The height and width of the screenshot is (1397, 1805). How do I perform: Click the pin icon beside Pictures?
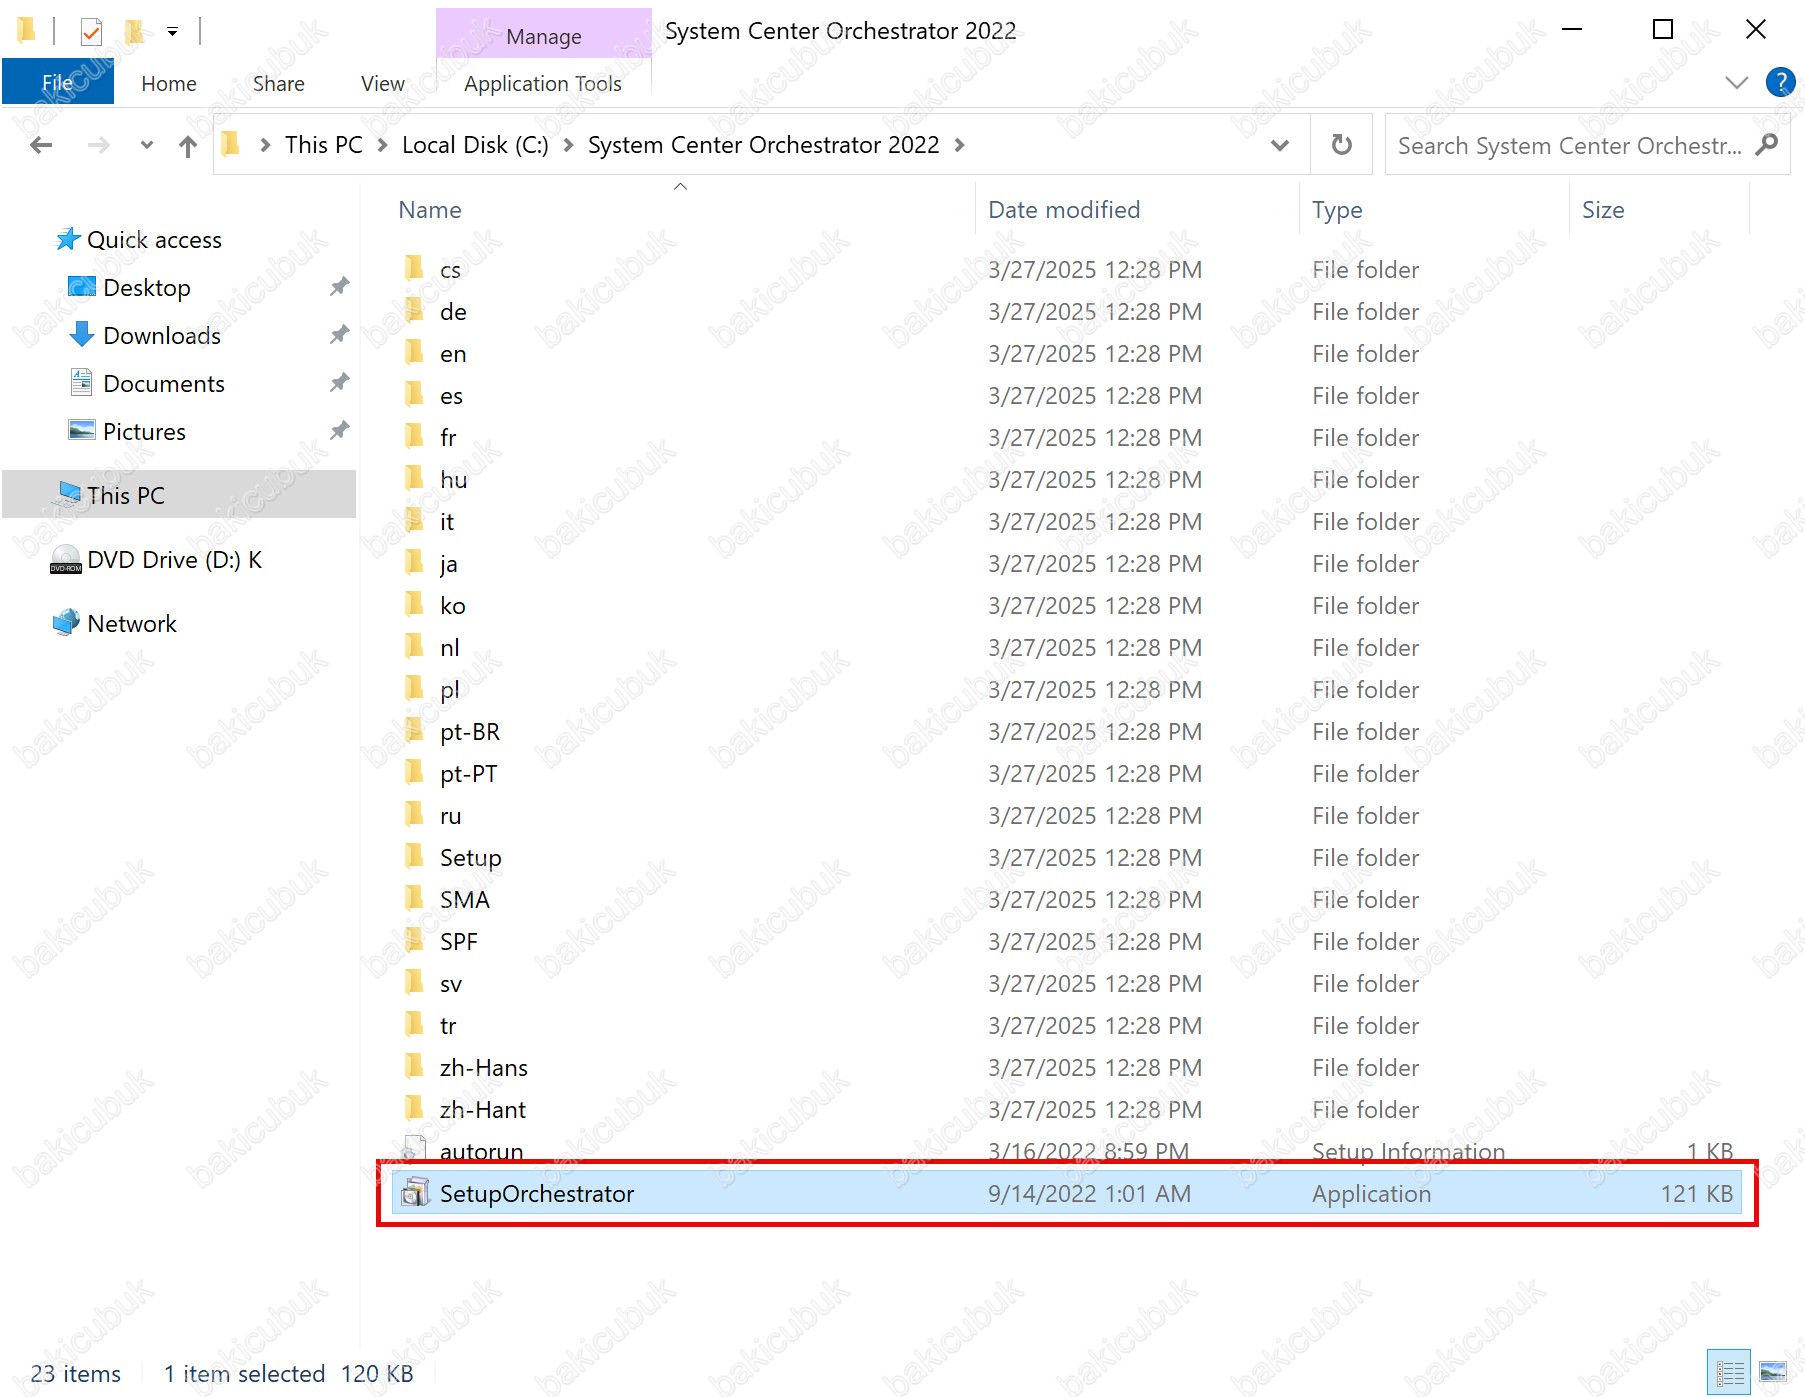coord(340,431)
